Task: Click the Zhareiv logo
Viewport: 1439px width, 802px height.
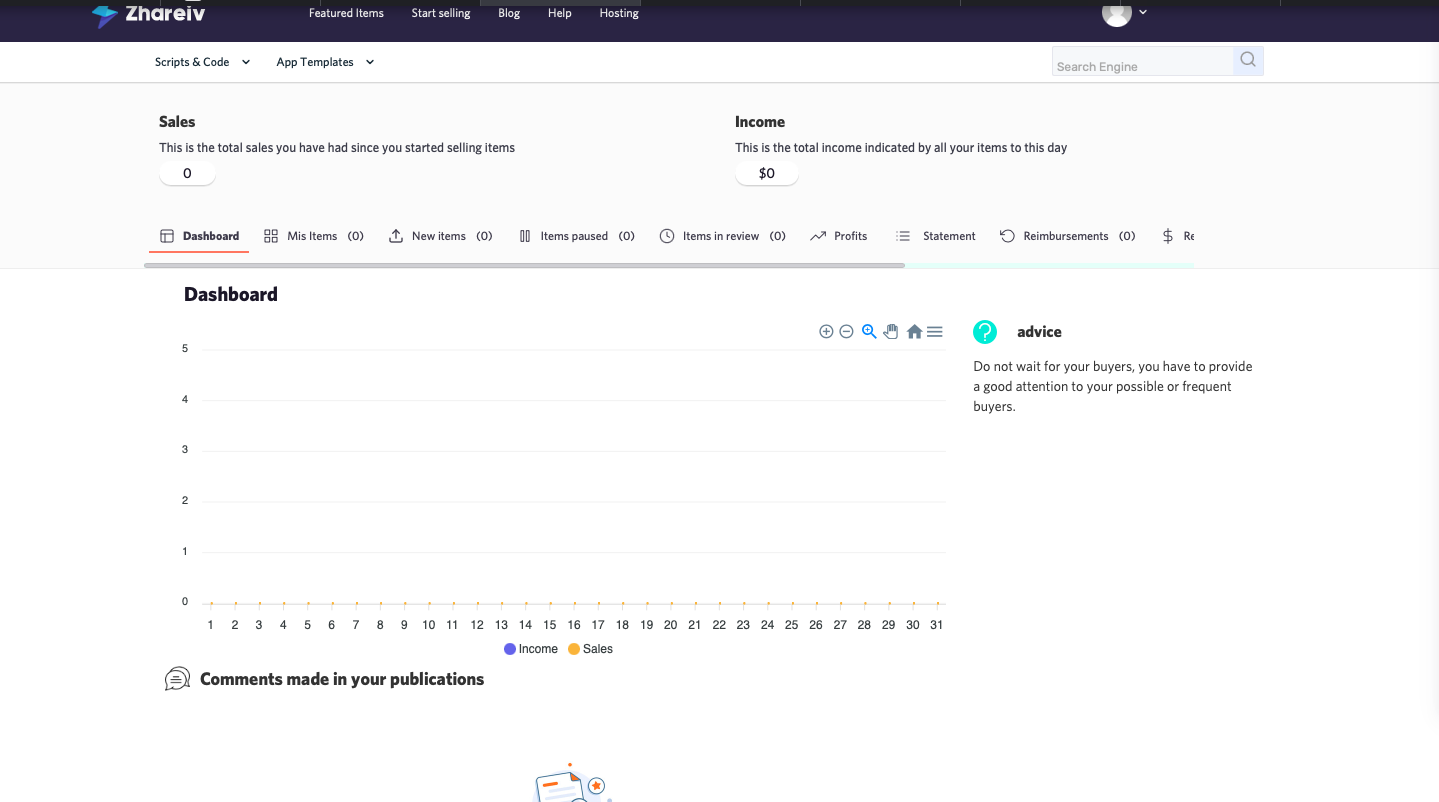Action: point(148,14)
